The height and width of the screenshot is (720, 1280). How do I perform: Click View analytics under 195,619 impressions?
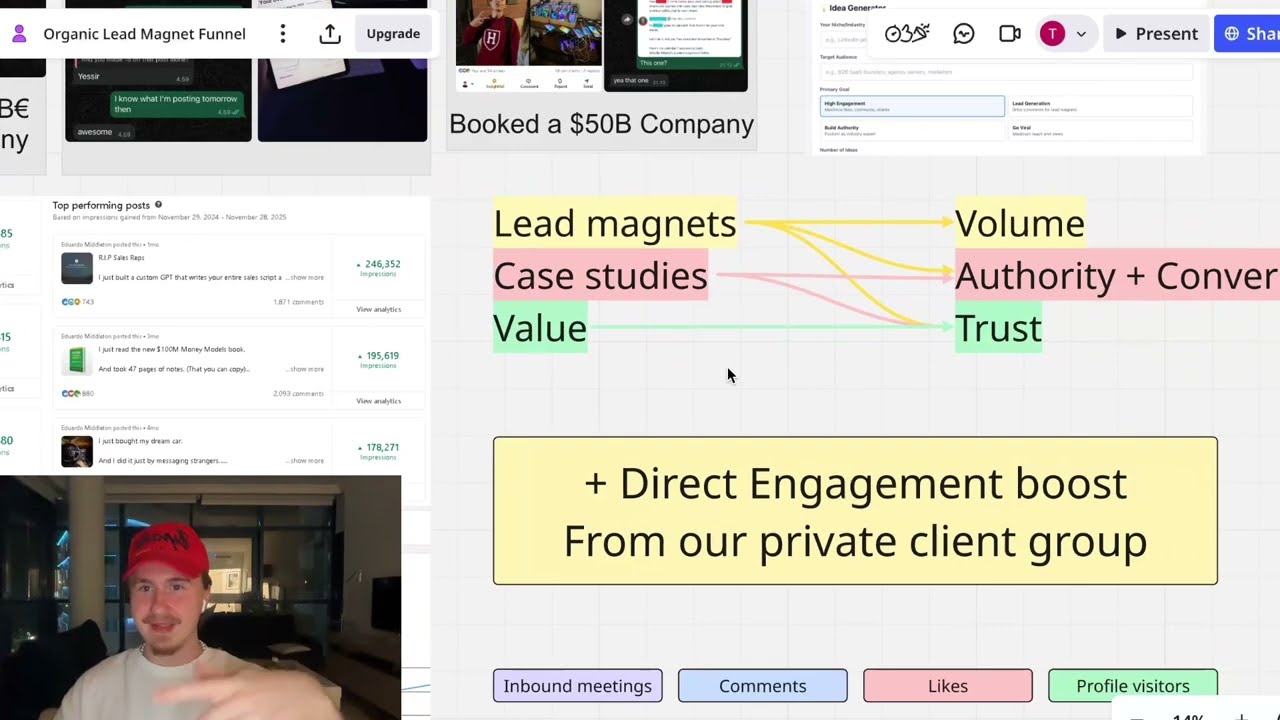378,401
